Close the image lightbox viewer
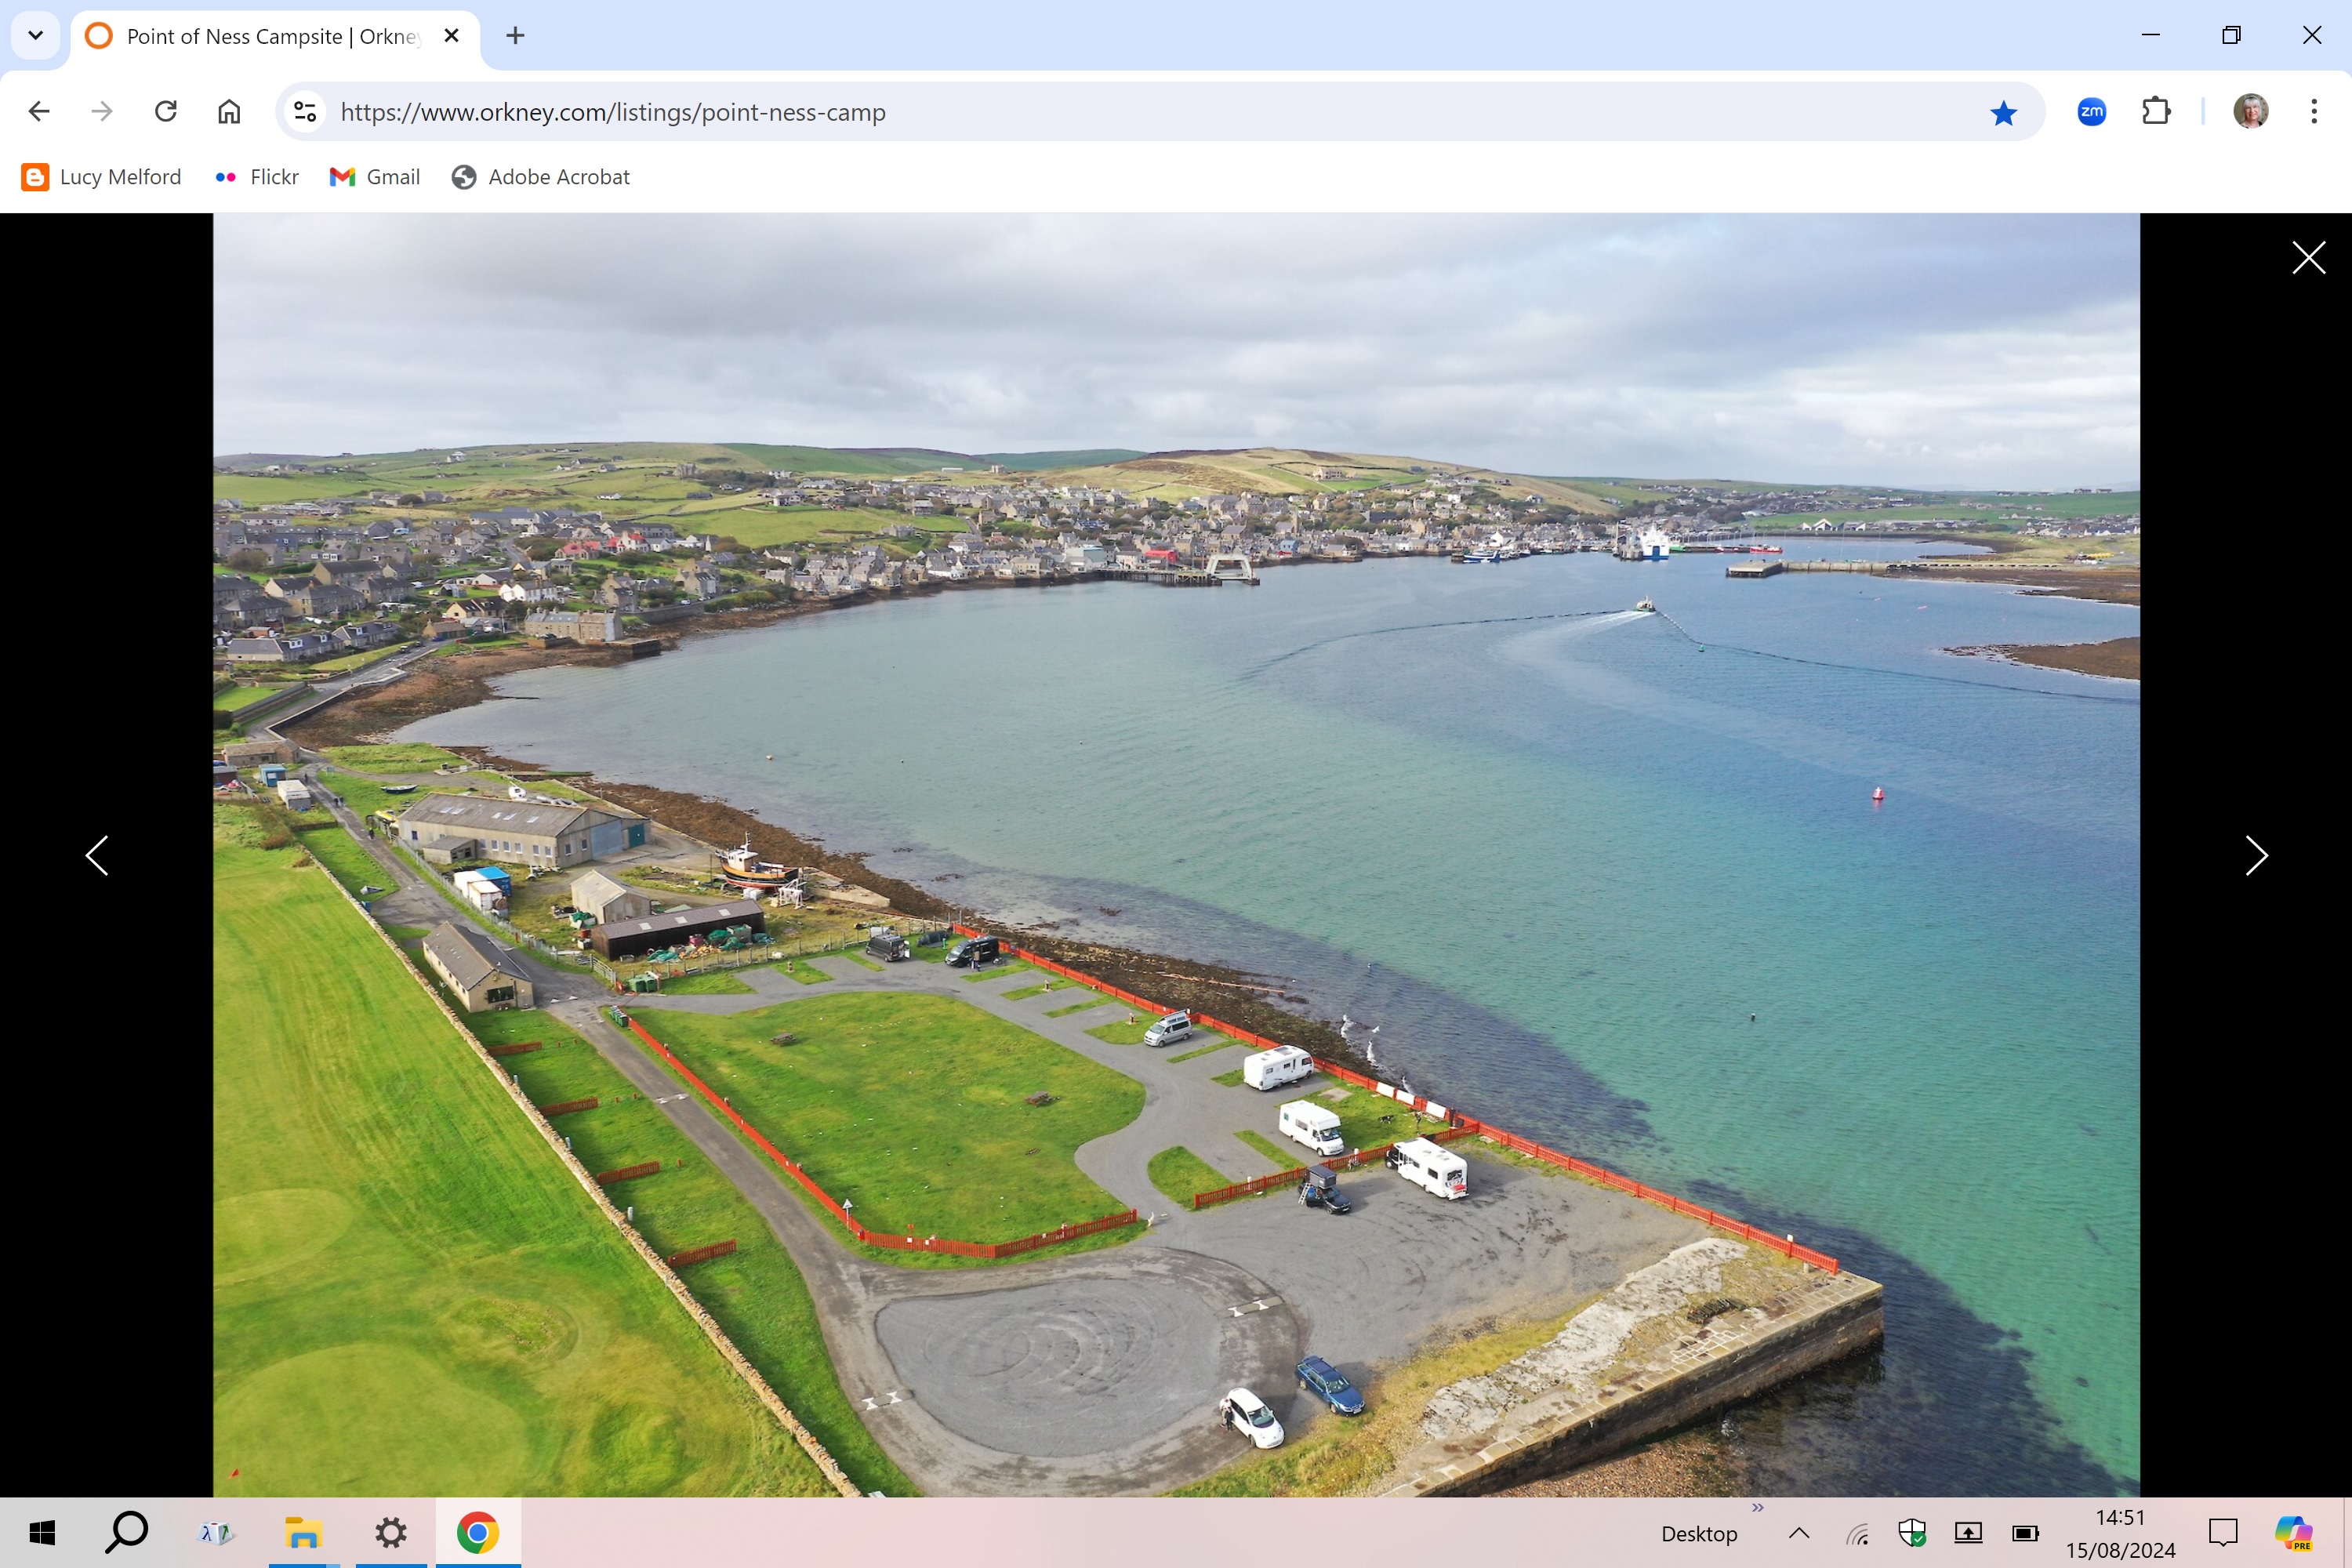Viewport: 2352px width, 1568px height. tap(2308, 258)
